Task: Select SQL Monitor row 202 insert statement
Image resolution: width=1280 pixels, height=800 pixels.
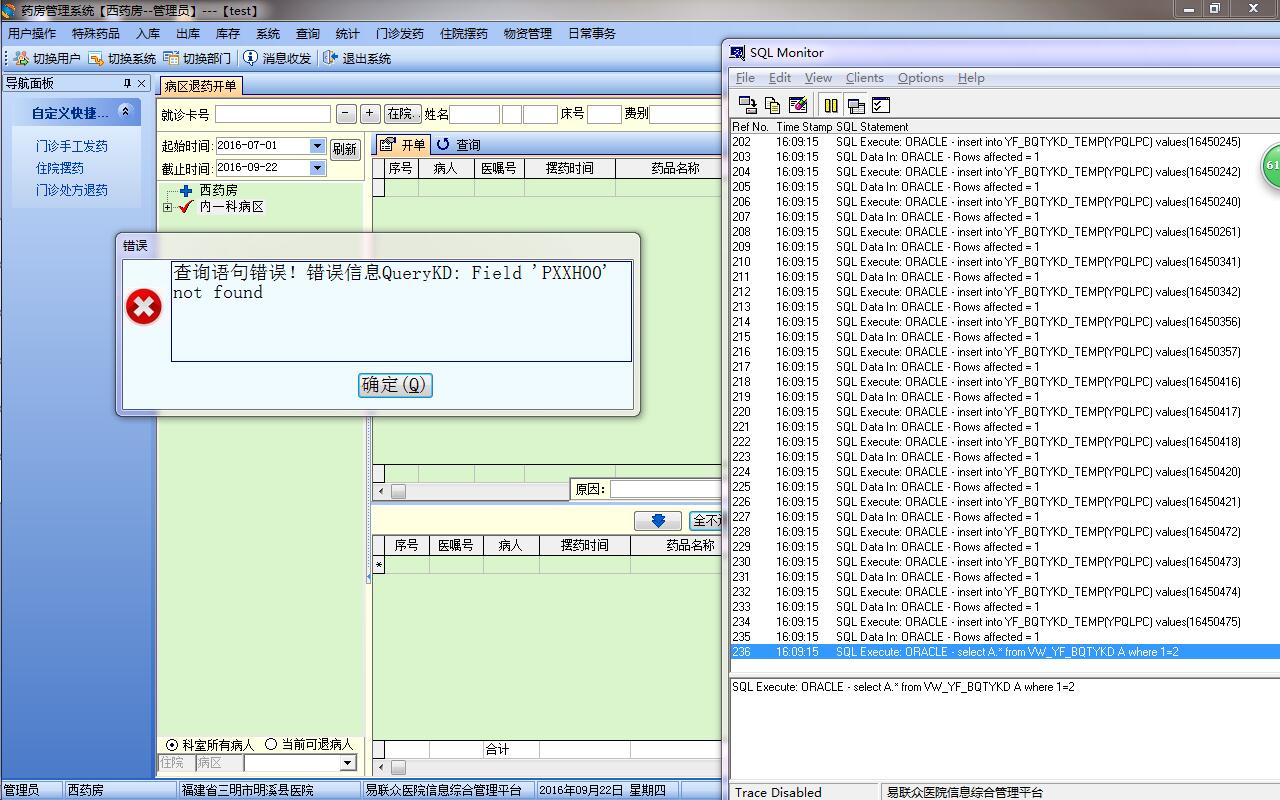Action: (x=1005, y=142)
